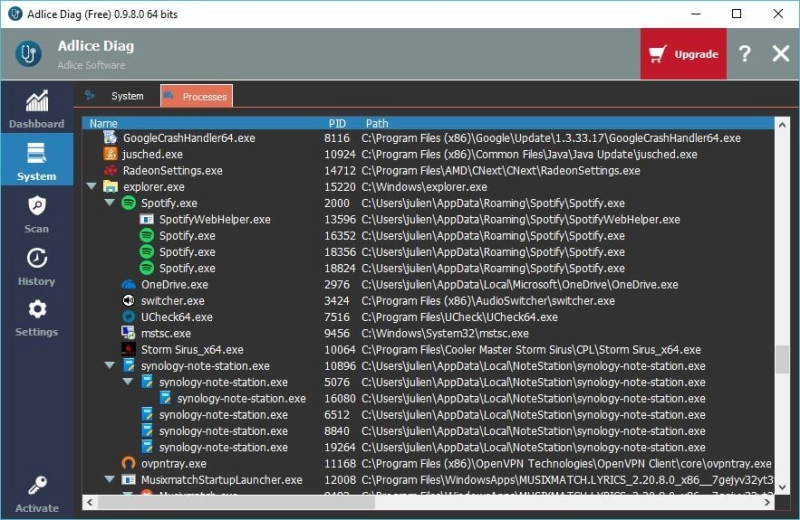The image size is (800, 520).
Task: Sort by the Path column header
Action: [377, 123]
